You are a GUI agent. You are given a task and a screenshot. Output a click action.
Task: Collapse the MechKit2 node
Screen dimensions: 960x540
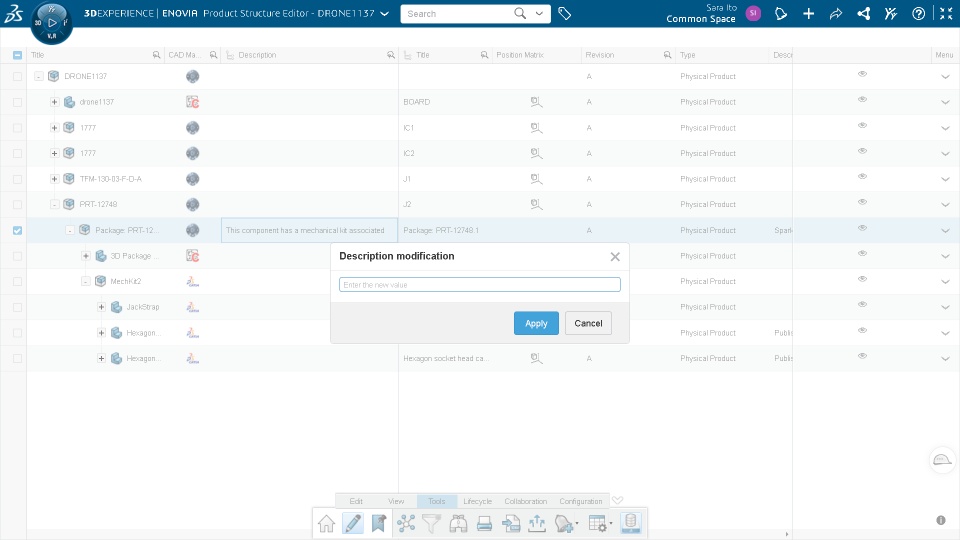(x=86, y=282)
